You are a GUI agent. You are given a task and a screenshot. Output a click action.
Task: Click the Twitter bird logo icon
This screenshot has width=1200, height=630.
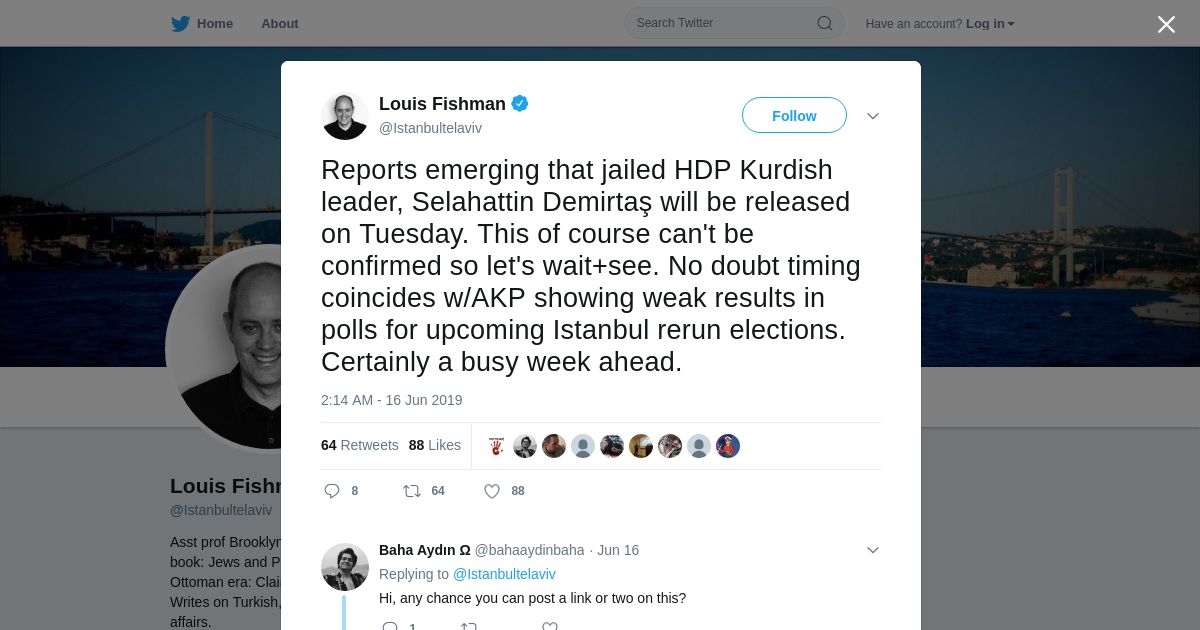(180, 24)
